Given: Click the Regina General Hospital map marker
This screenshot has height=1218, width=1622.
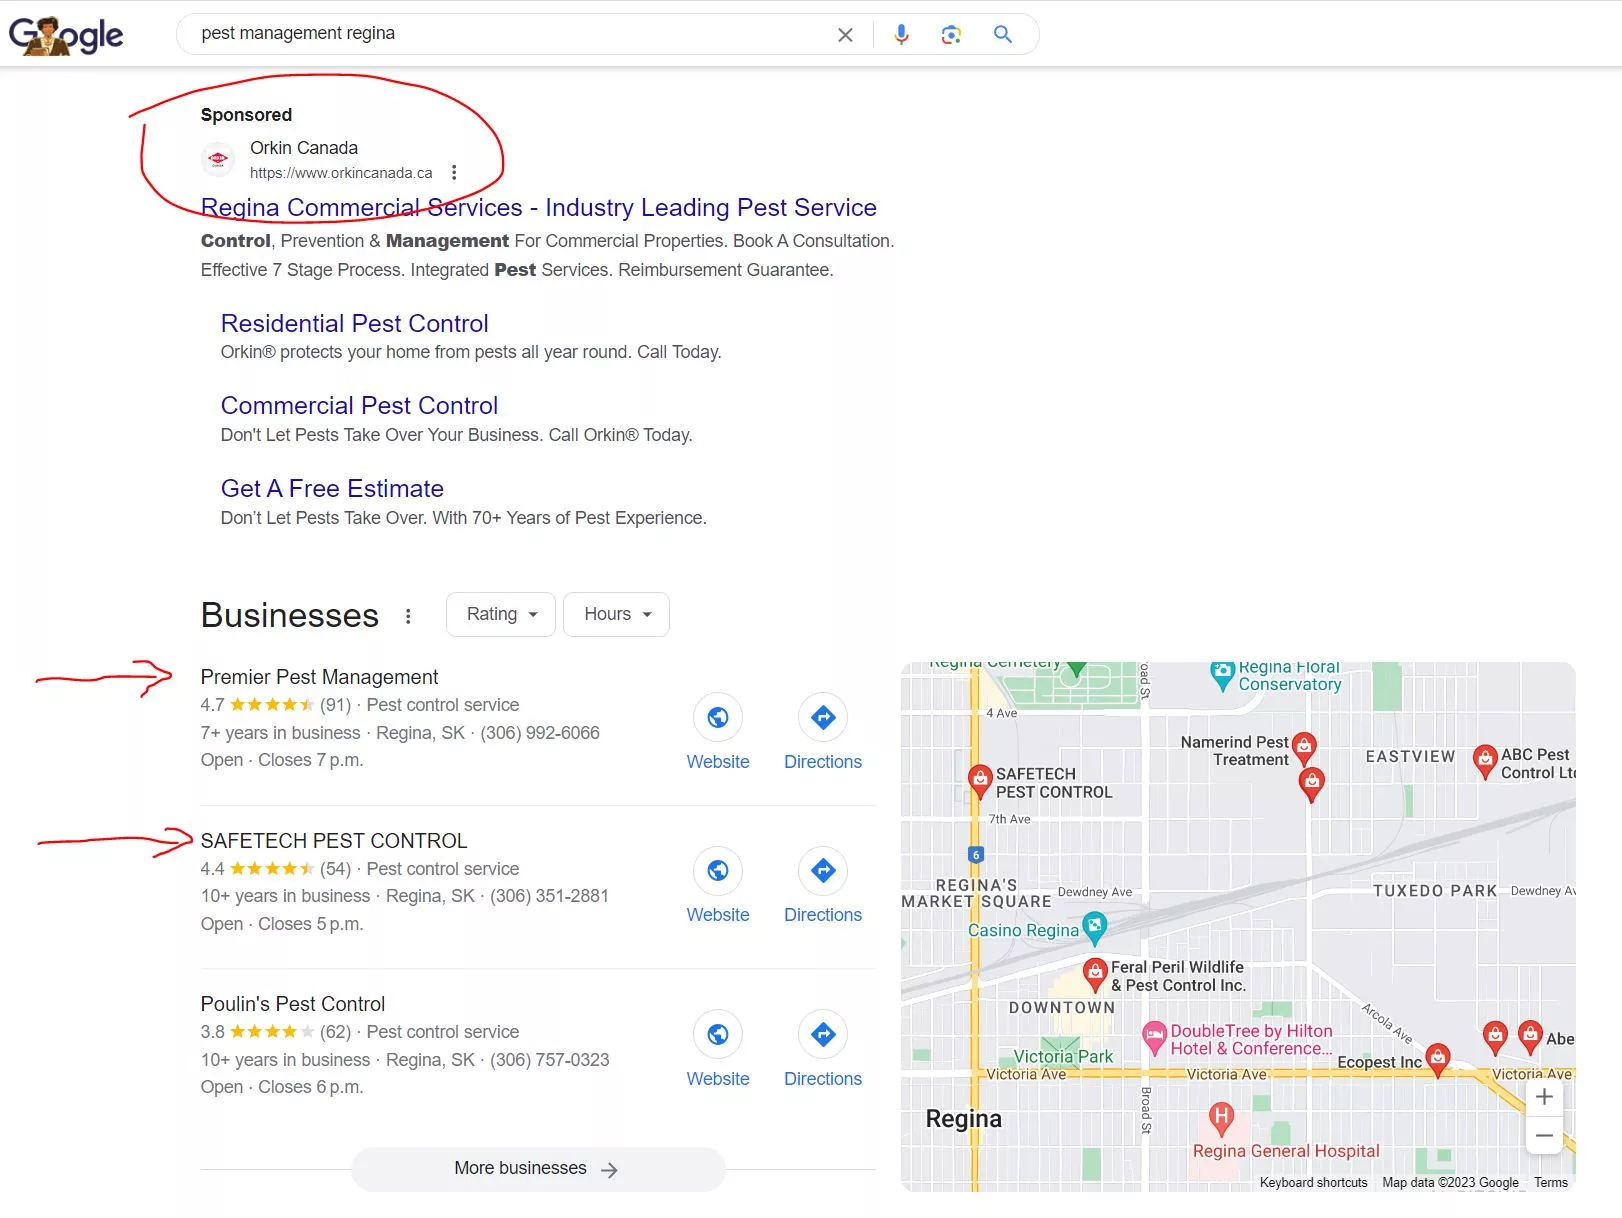Looking at the screenshot, I should (1221, 1119).
